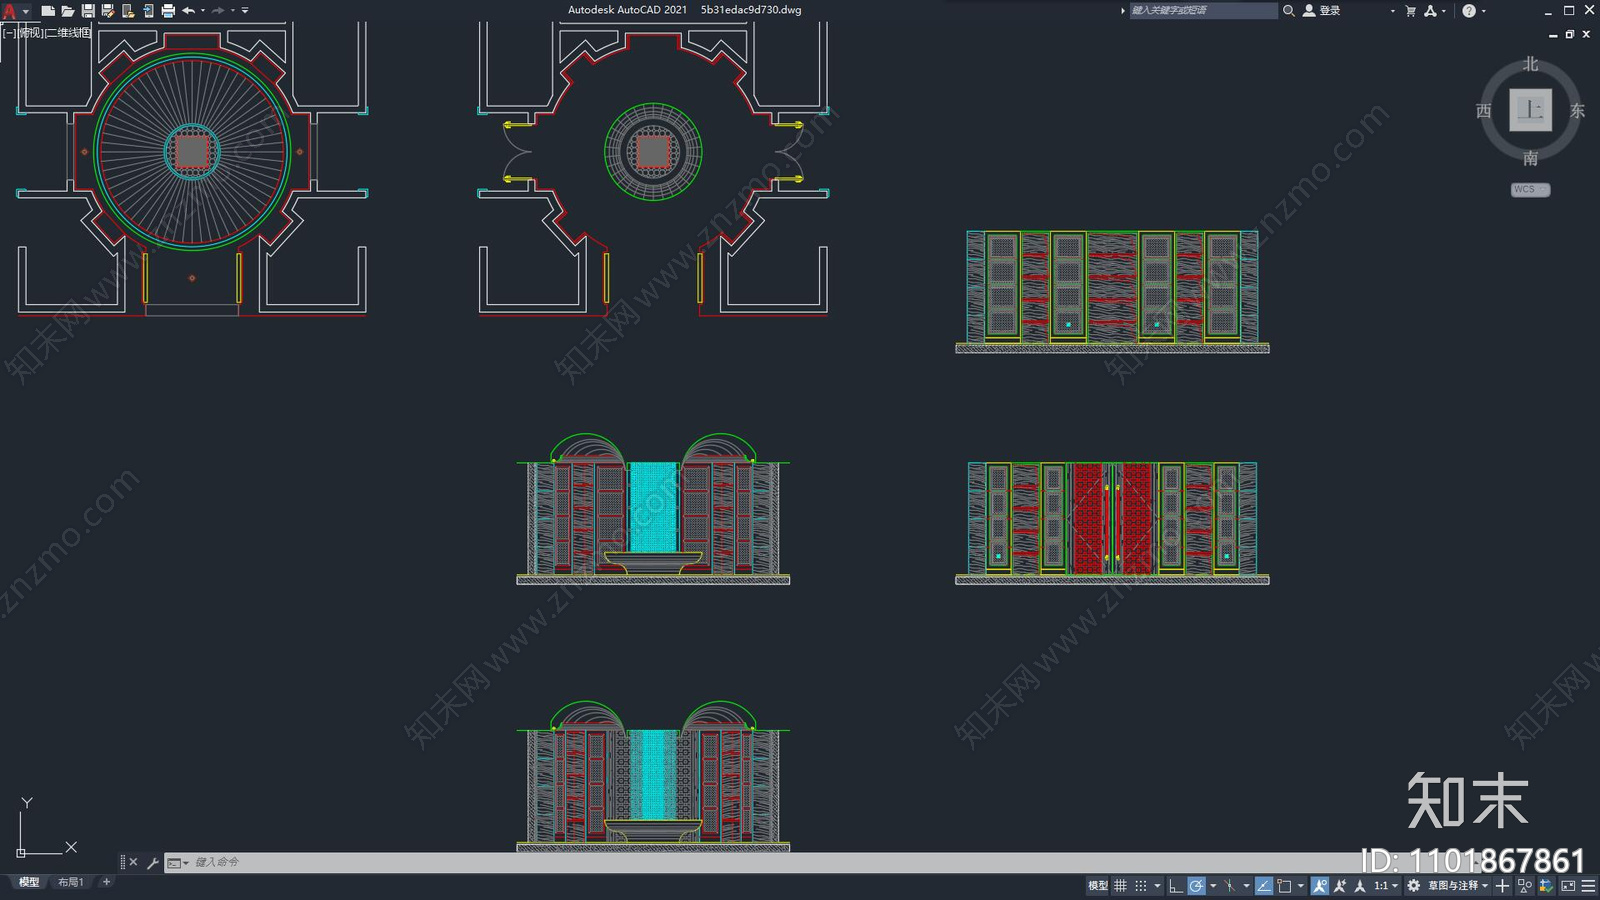
Task: Add a new layout with plus tab
Action: point(107,882)
